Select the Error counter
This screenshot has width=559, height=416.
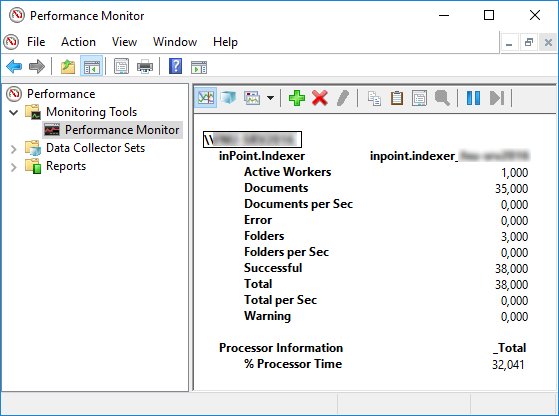(x=258, y=220)
